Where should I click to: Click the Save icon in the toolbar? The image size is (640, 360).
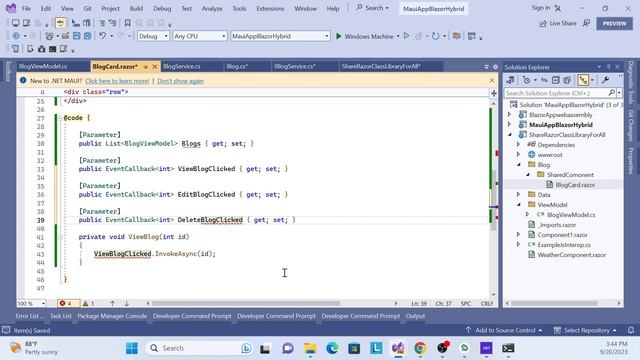(x=76, y=36)
